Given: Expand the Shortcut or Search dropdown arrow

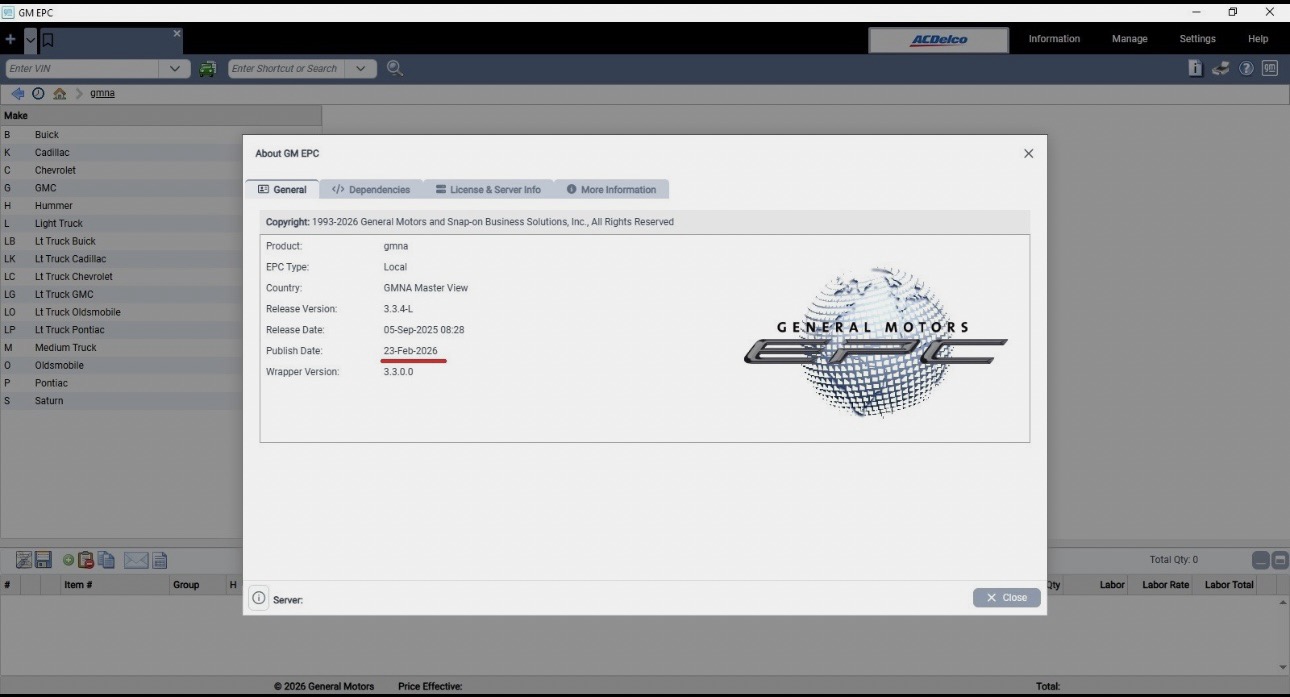Looking at the screenshot, I should 361,69.
